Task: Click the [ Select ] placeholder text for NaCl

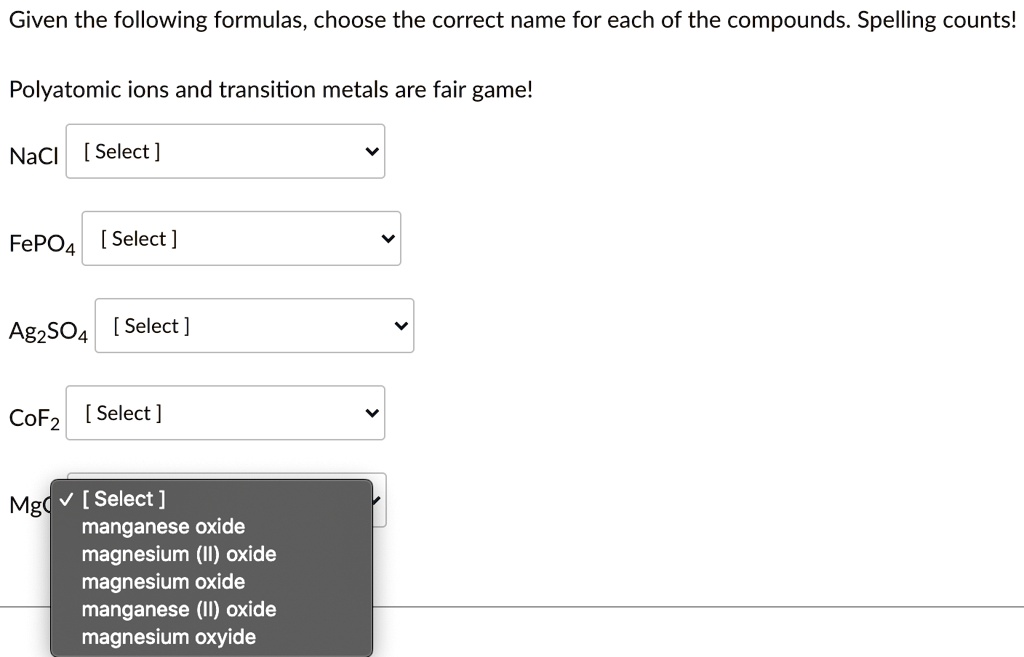Action: pyautogui.click(x=120, y=151)
